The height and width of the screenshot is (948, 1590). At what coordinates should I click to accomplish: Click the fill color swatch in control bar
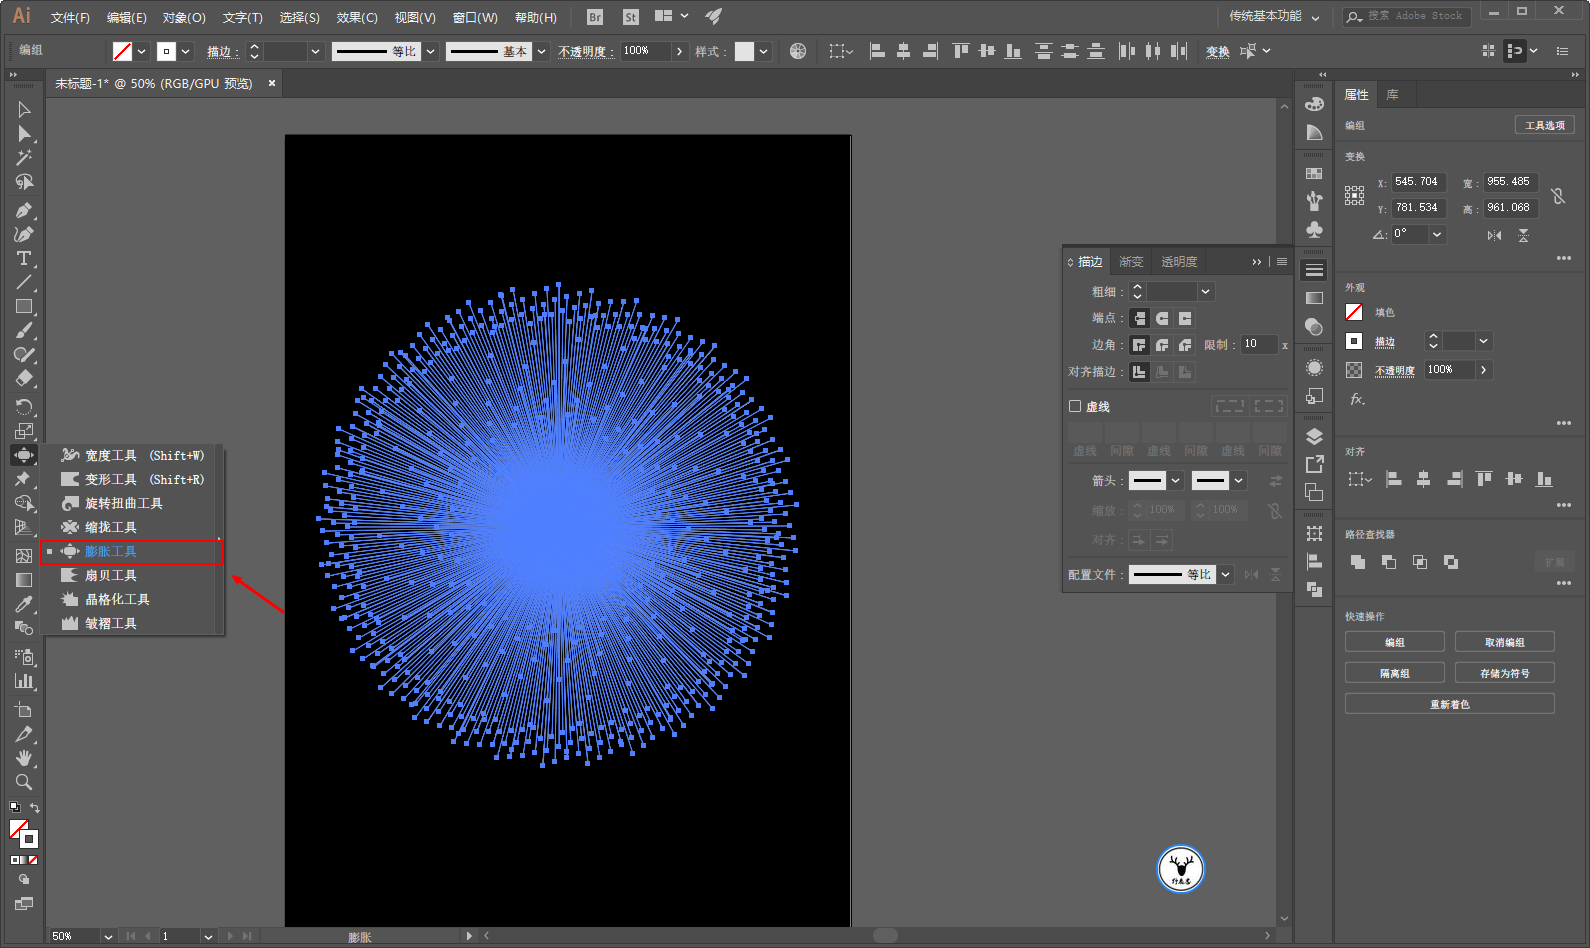pos(122,51)
